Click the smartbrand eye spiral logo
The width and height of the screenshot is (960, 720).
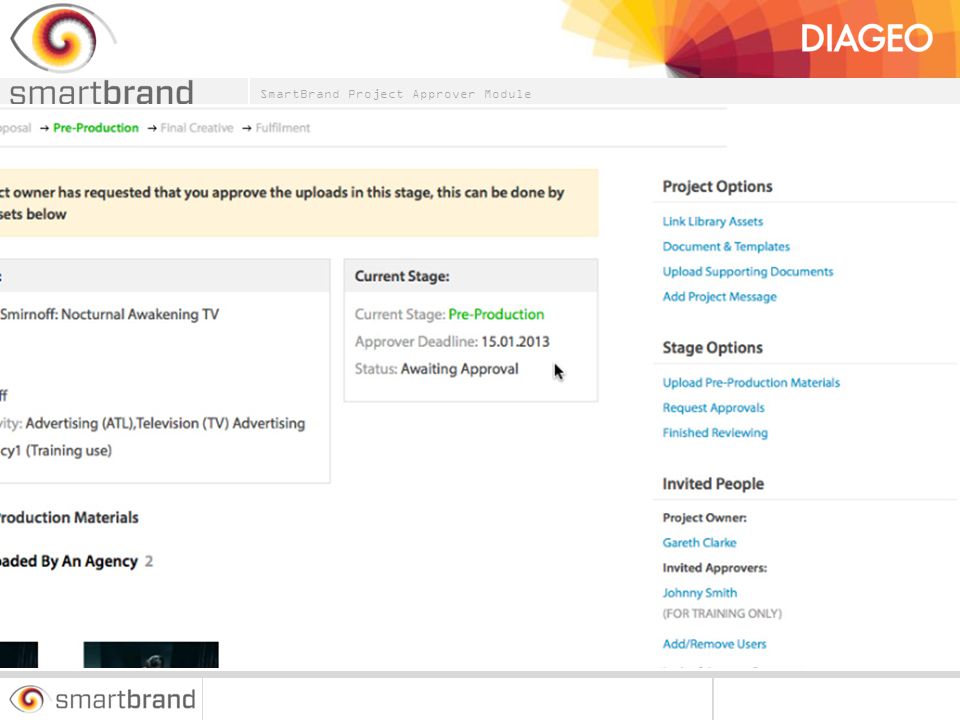tap(63, 38)
